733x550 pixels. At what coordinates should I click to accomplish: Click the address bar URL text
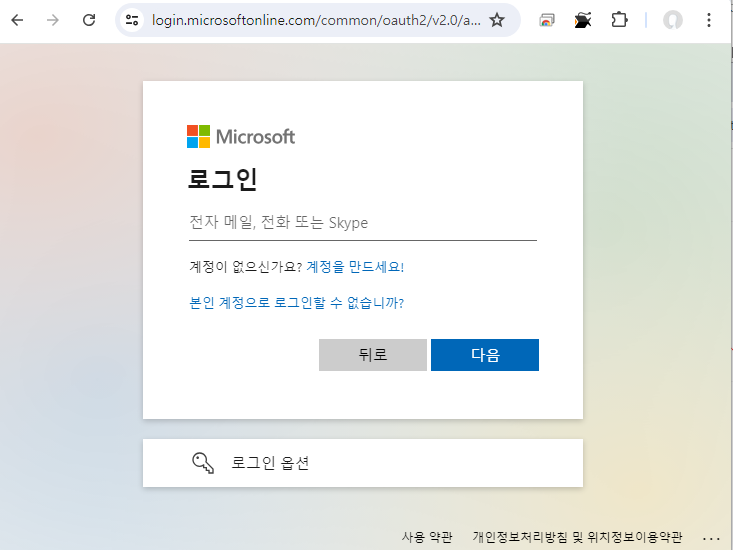(316, 20)
